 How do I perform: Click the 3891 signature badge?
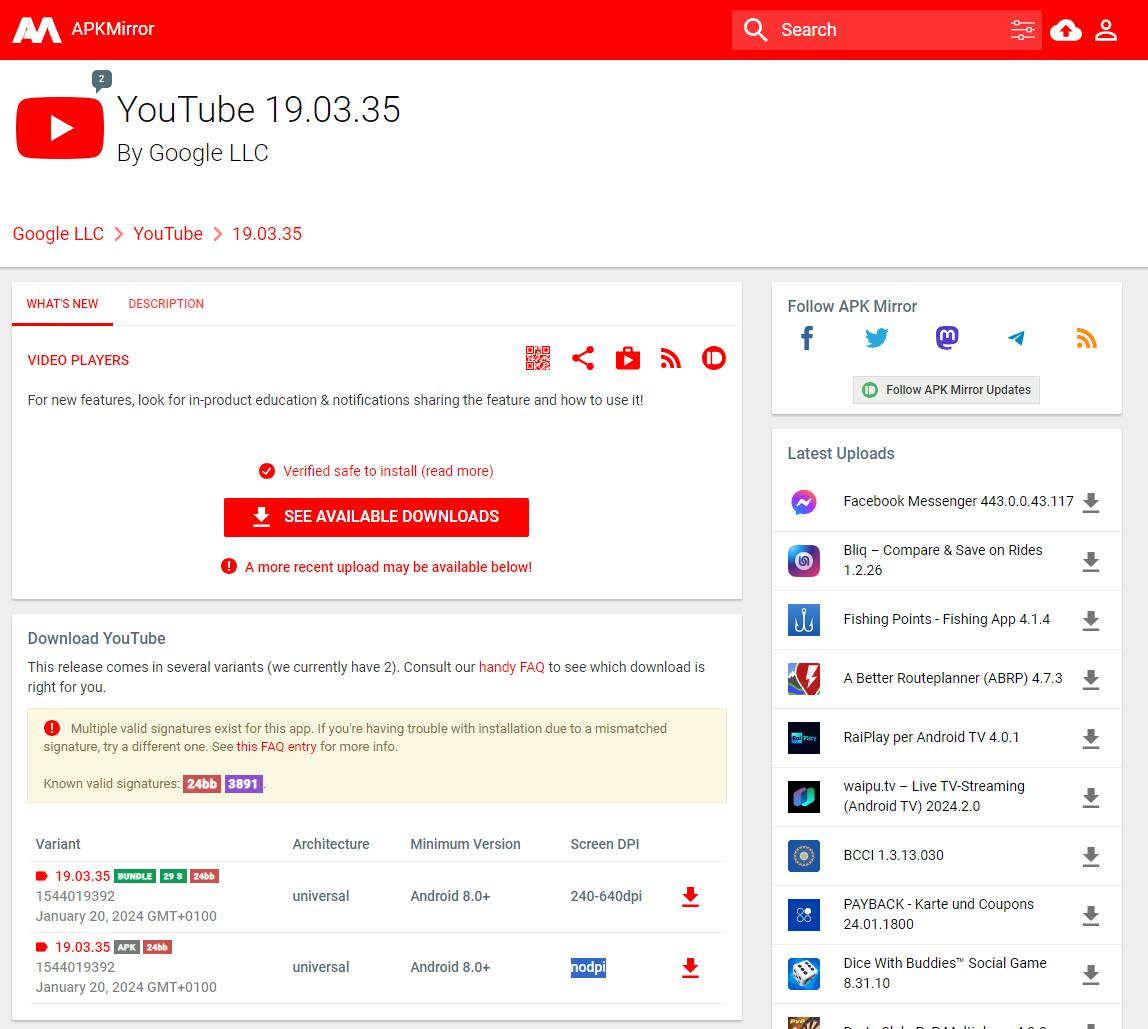(x=243, y=784)
